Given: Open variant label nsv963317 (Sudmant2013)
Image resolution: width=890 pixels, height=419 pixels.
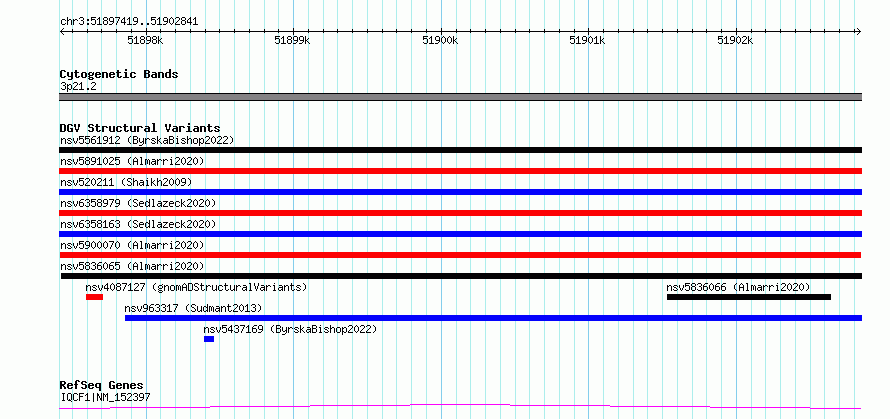Looking at the screenshot, I should point(194,308).
